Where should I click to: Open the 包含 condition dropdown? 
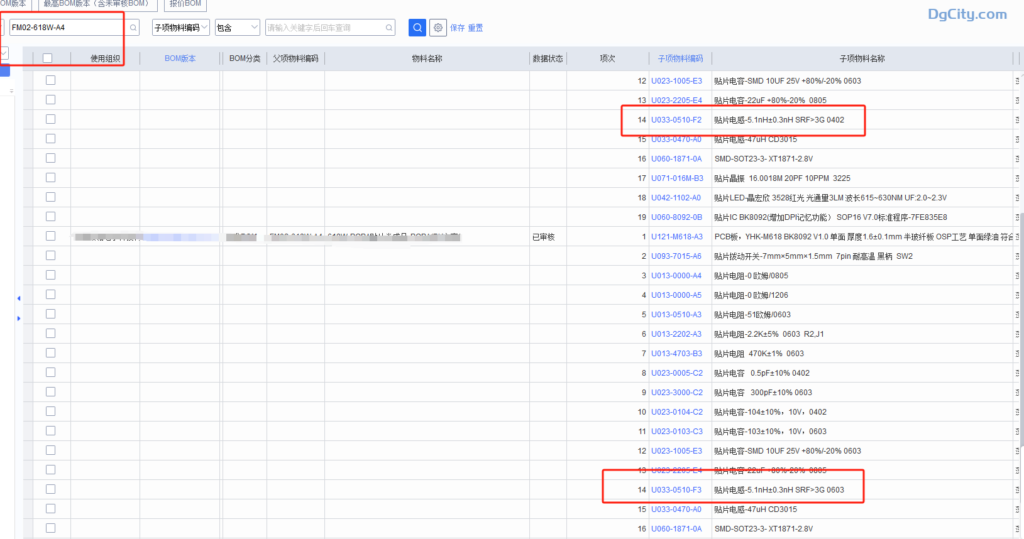pyautogui.click(x=237, y=28)
